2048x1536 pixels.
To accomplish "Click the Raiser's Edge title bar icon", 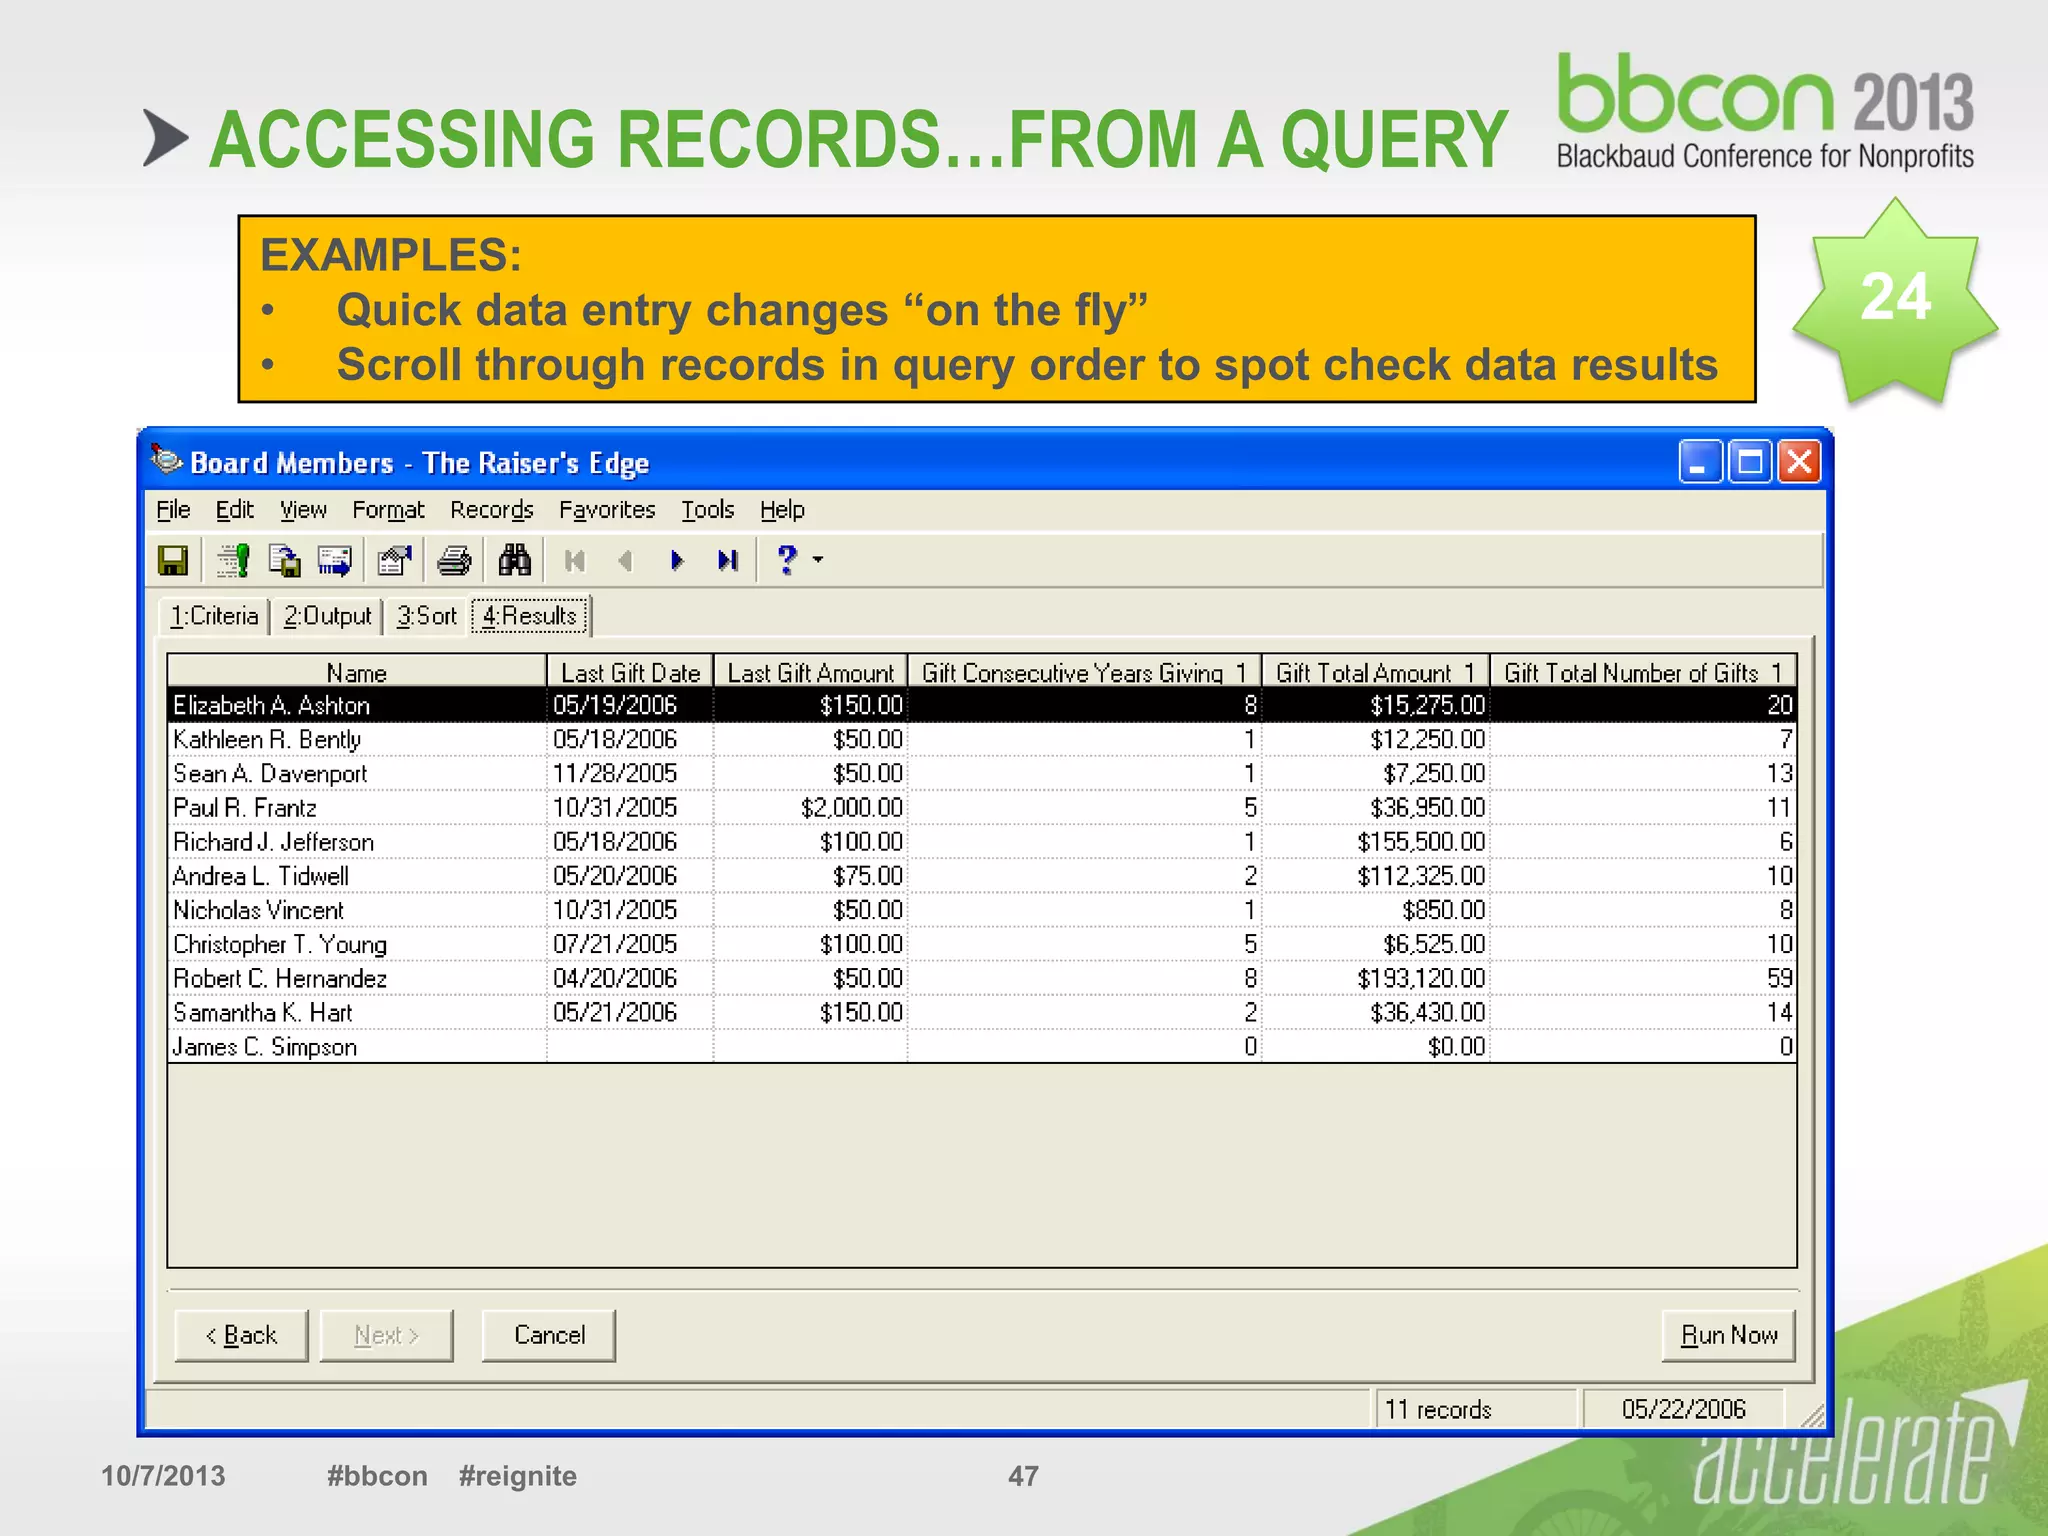I will tap(166, 460).
